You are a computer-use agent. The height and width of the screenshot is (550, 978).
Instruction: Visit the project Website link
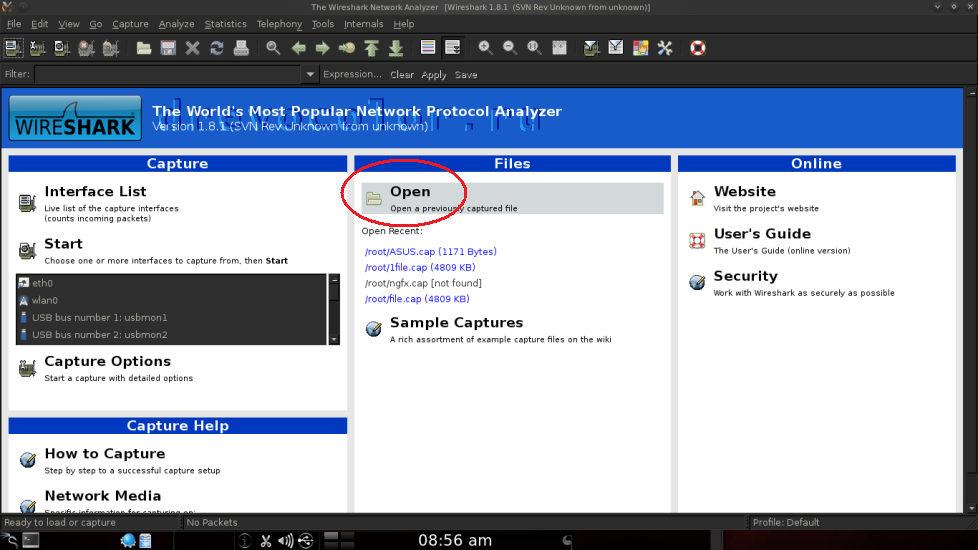(x=745, y=191)
